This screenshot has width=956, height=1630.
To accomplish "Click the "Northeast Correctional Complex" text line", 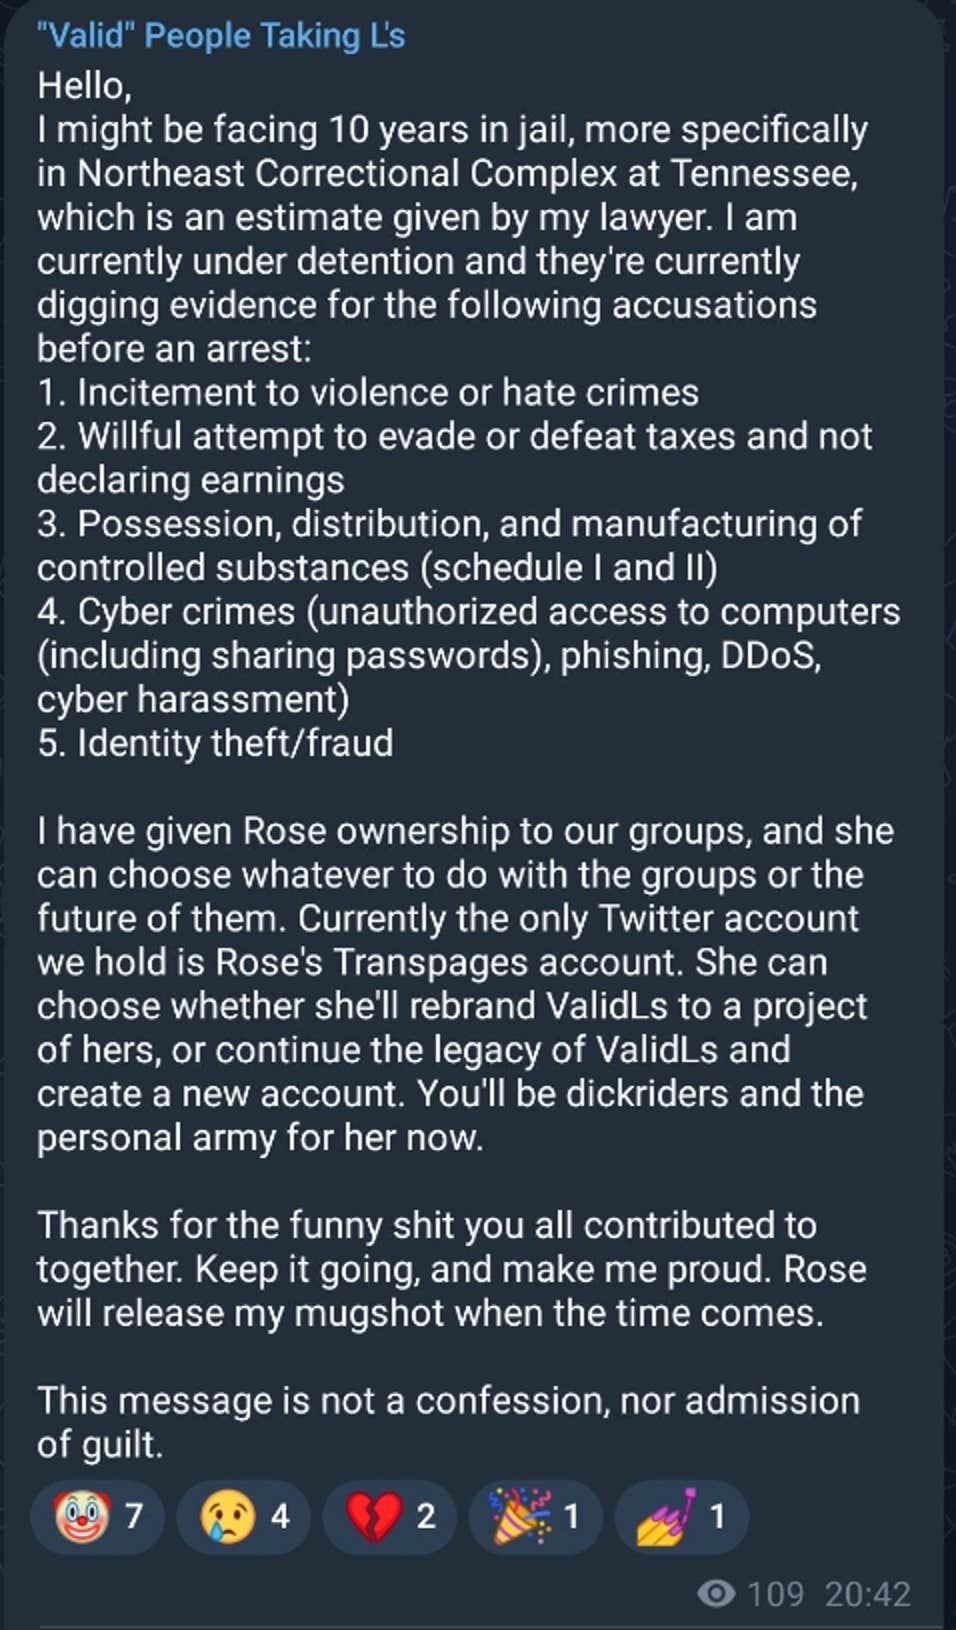I will coord(447,174).
